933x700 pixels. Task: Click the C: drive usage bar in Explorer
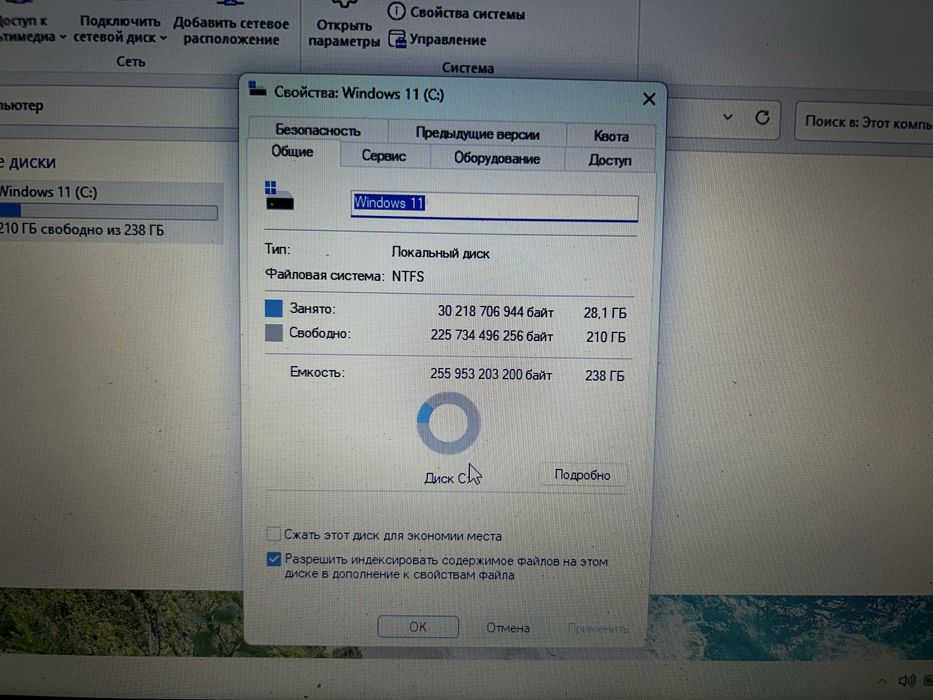point(108,211)
